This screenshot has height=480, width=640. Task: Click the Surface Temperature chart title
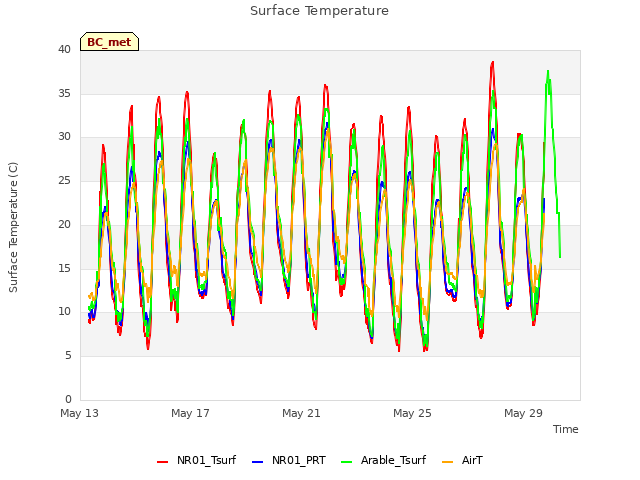point(319,11)
